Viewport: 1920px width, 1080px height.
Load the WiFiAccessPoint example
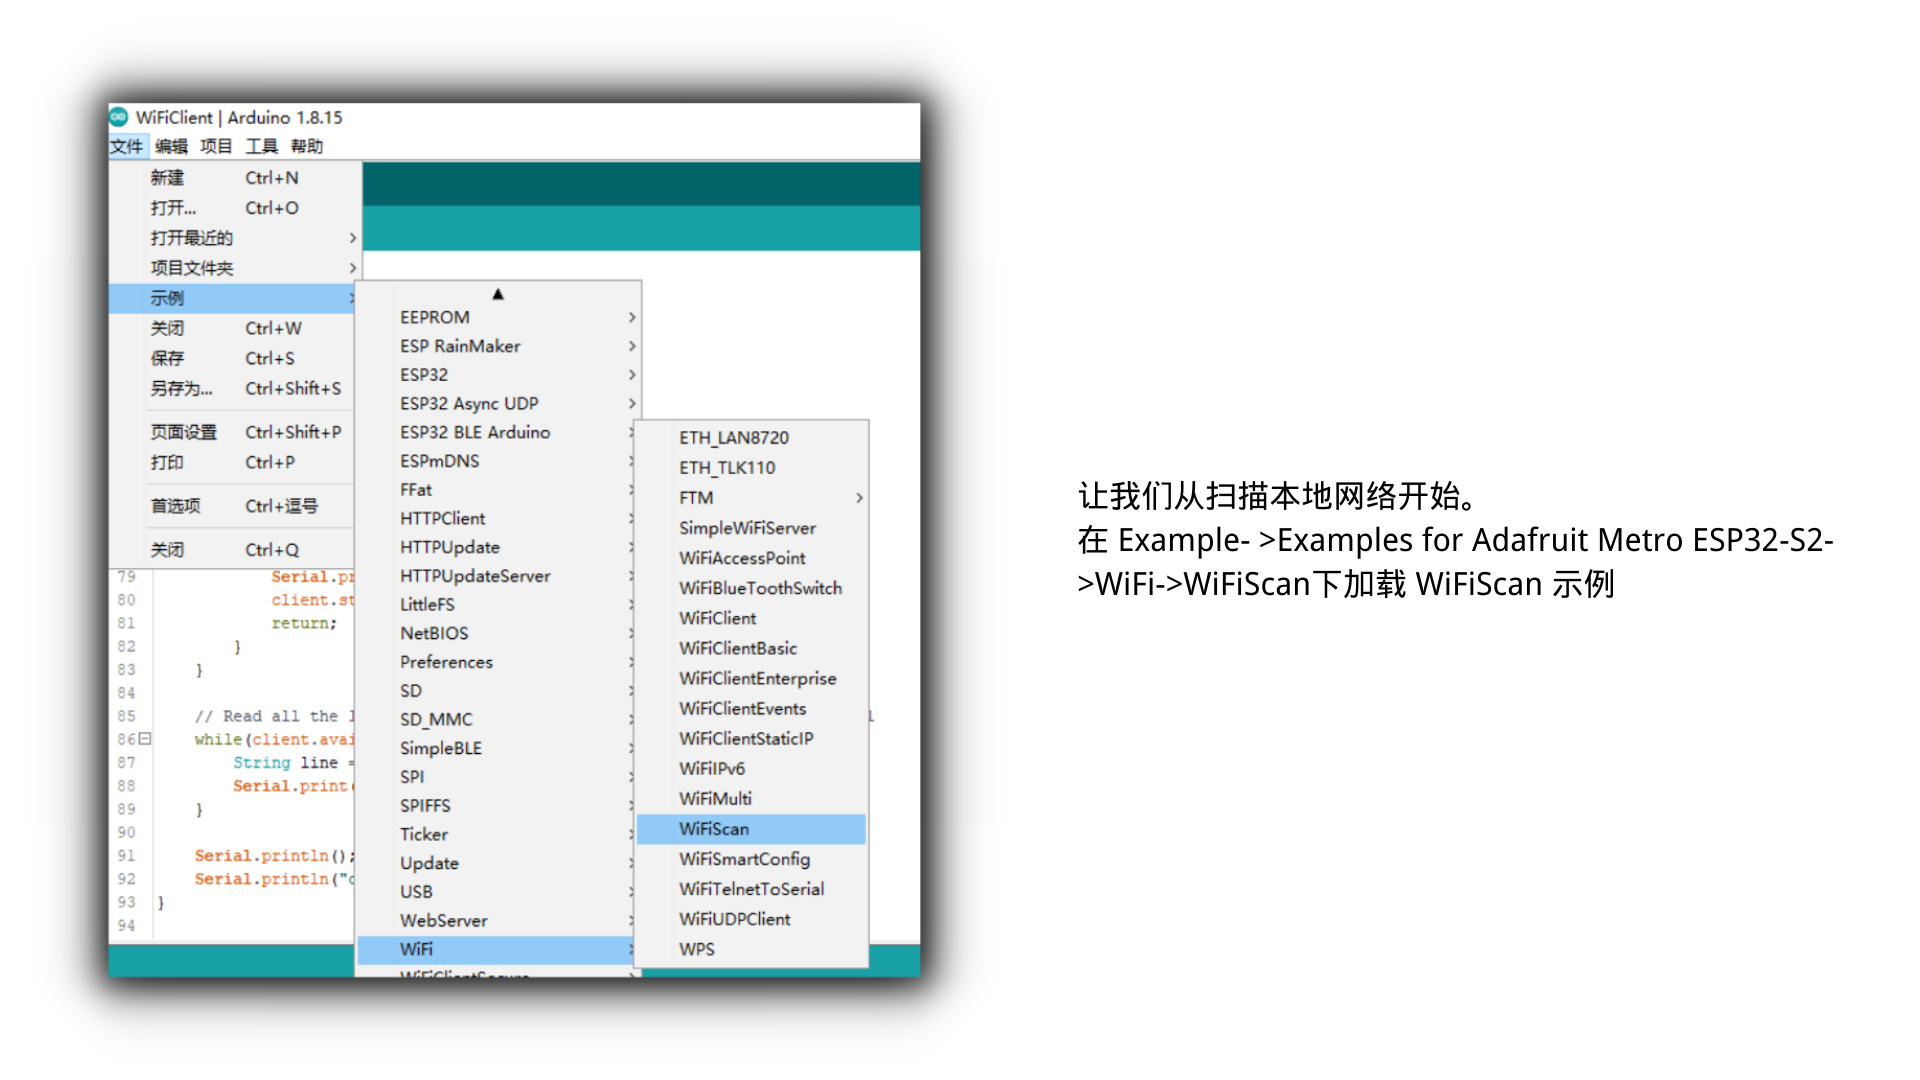click(751, 558)
